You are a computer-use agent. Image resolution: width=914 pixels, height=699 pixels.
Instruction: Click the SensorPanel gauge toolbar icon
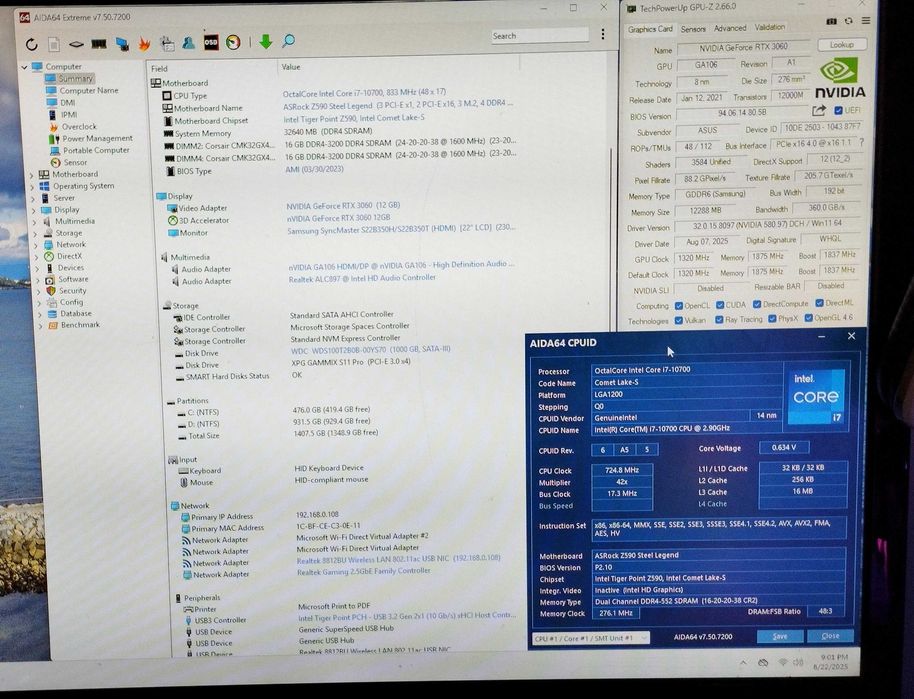pos(233,42)
